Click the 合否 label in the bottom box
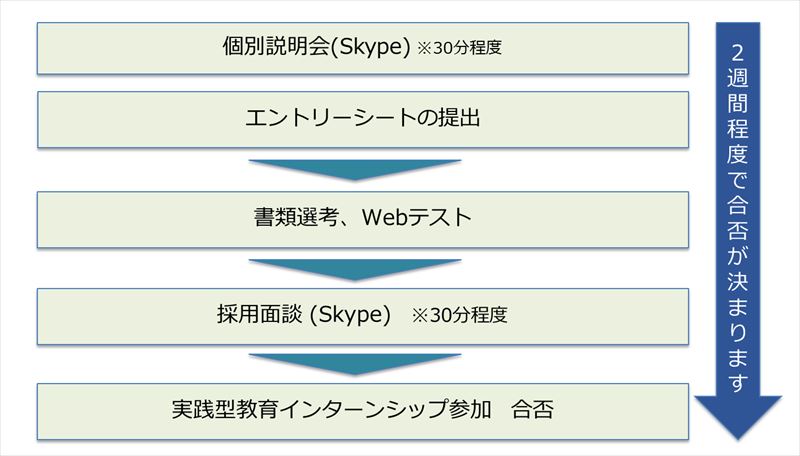Screen dimensions: 800x456 532,410
